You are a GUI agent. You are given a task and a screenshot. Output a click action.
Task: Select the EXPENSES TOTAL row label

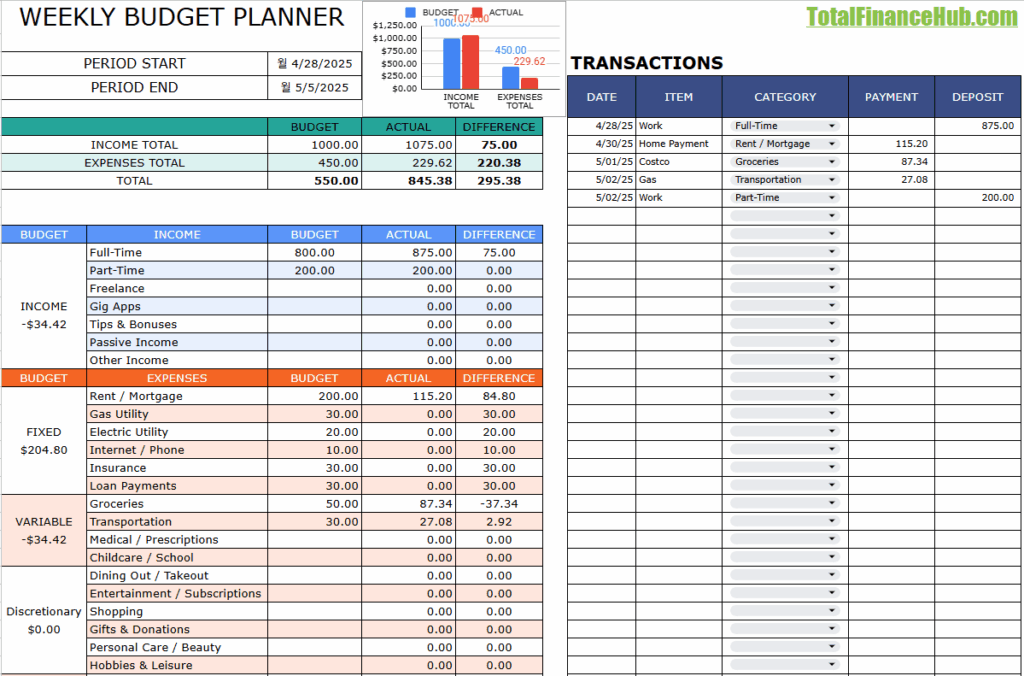pyautogui.click(x=135, y=163)
